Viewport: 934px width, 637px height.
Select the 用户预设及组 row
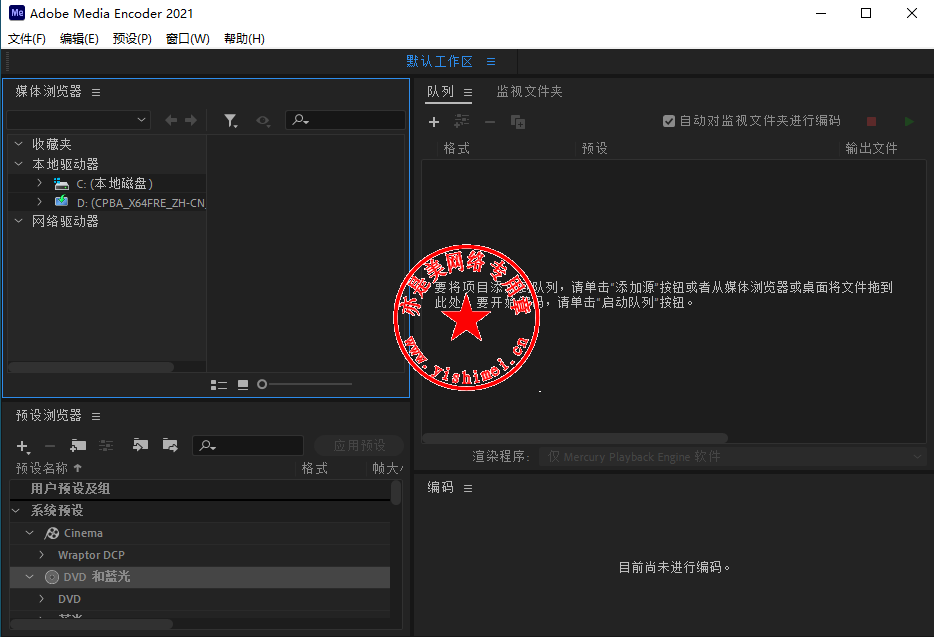point(200,489)
